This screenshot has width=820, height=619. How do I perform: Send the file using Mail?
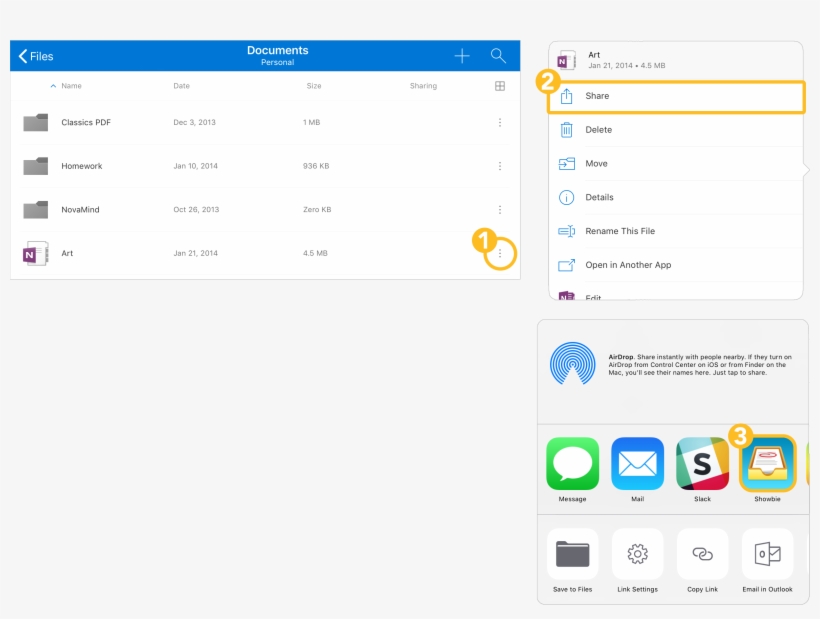coord(637,465)
